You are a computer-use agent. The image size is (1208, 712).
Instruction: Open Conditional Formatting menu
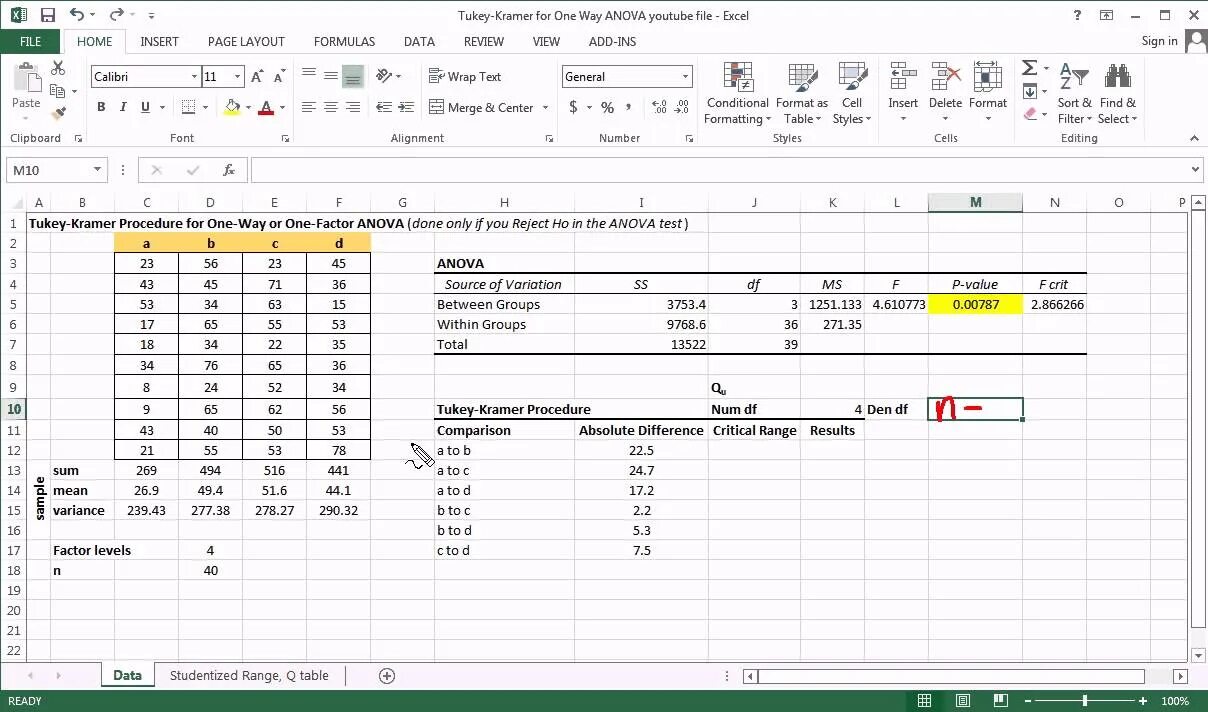[x=738, y=94]
